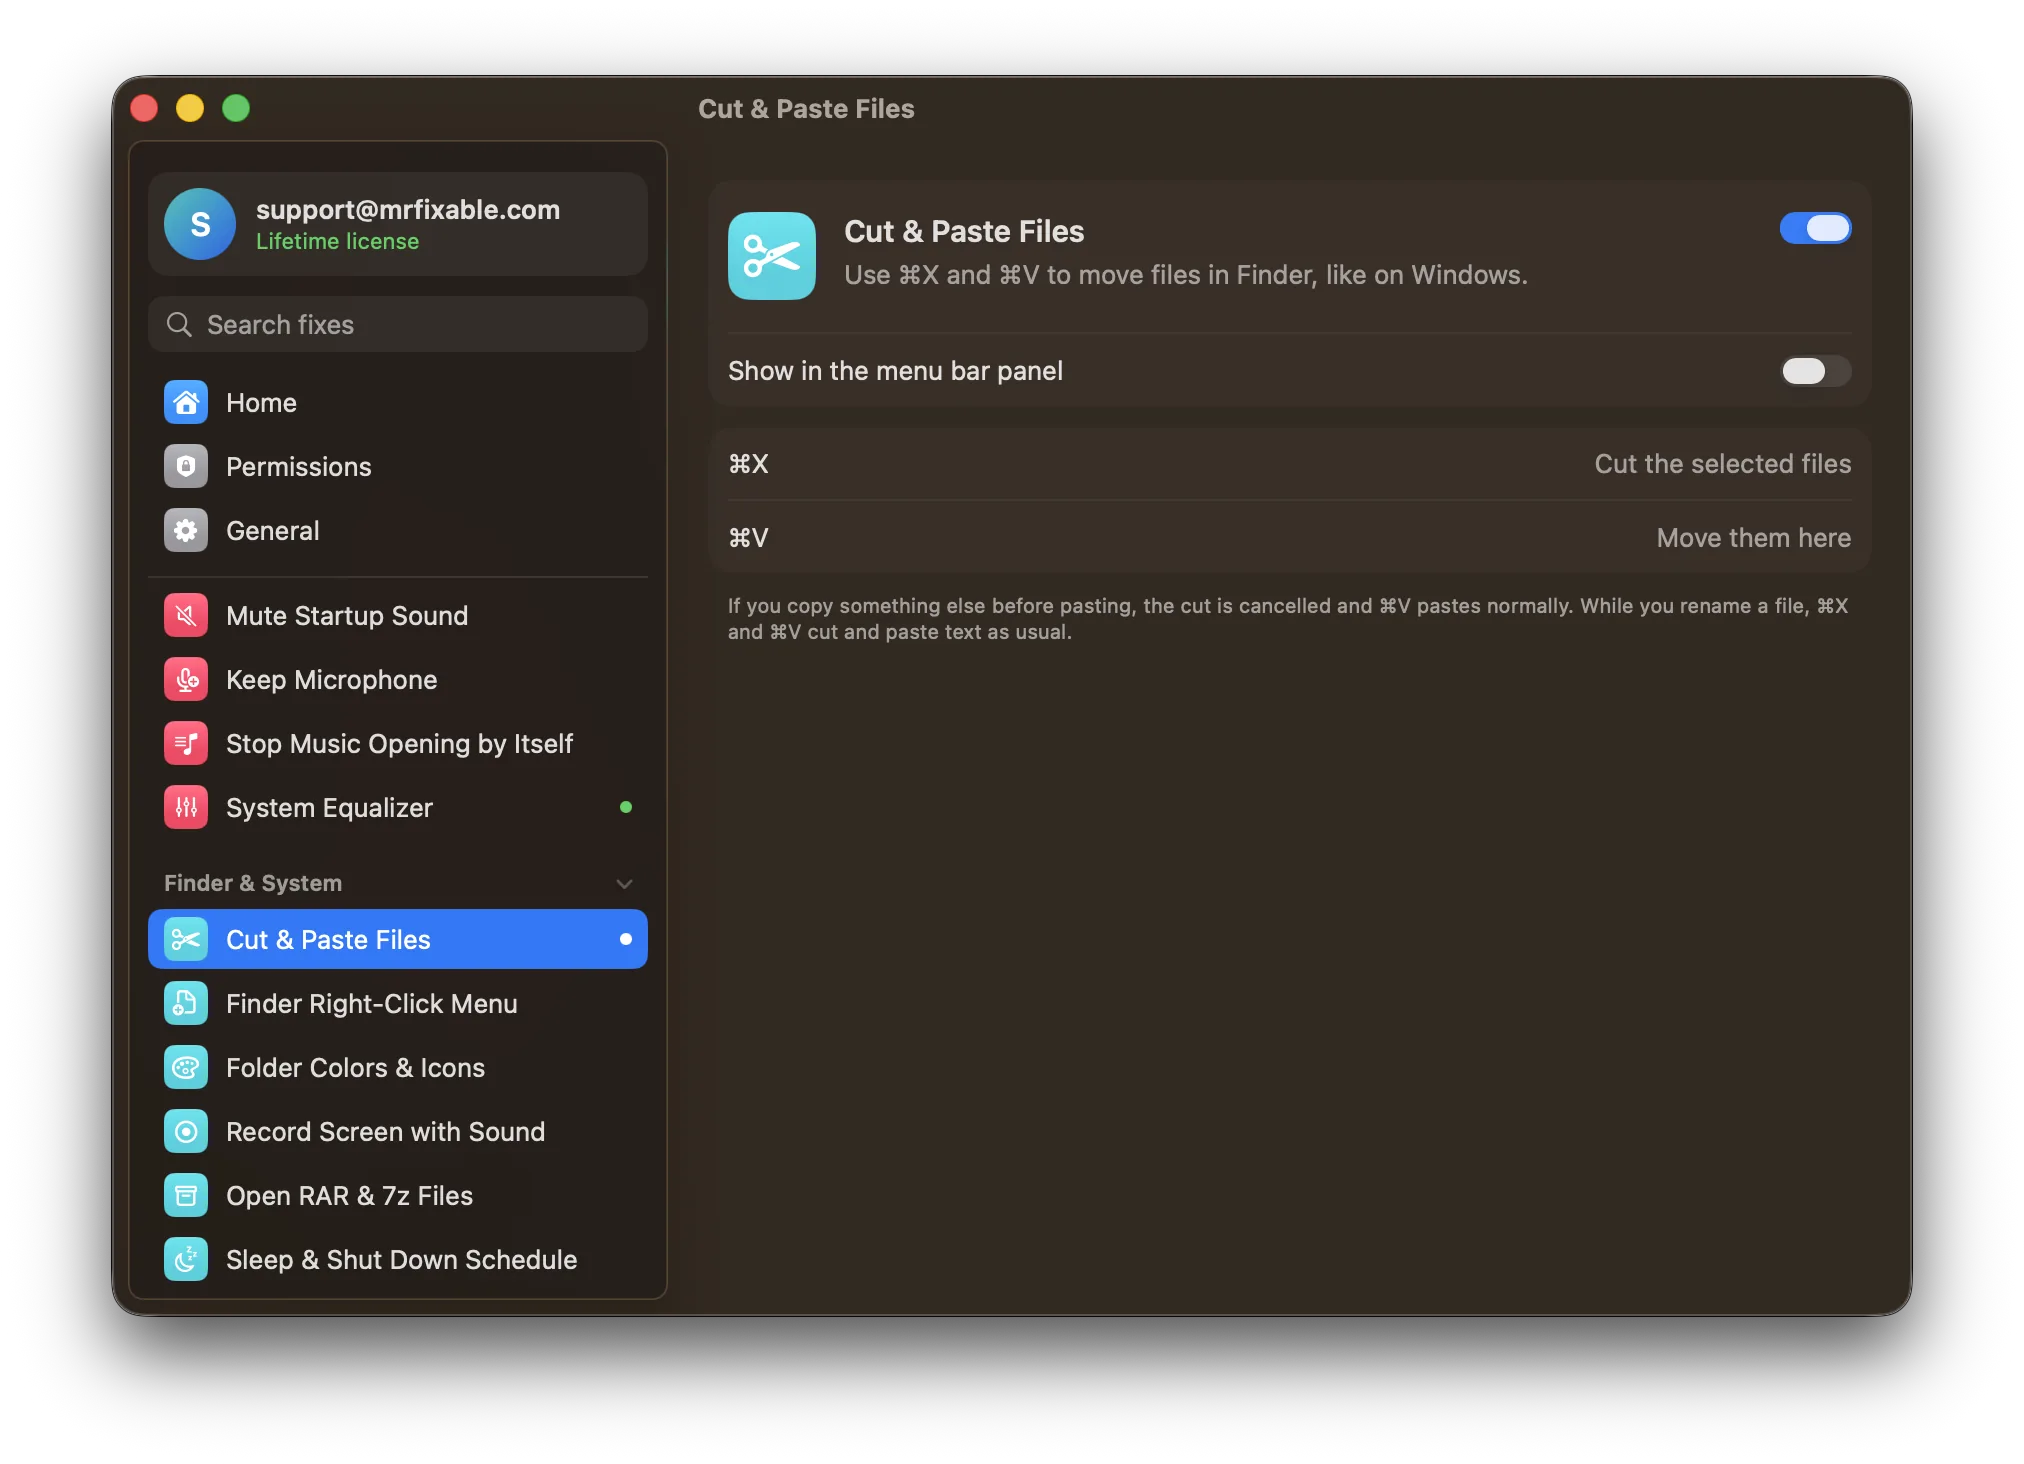
Task: Click the support@mrfixable.com account email
Action: (408, 210)
